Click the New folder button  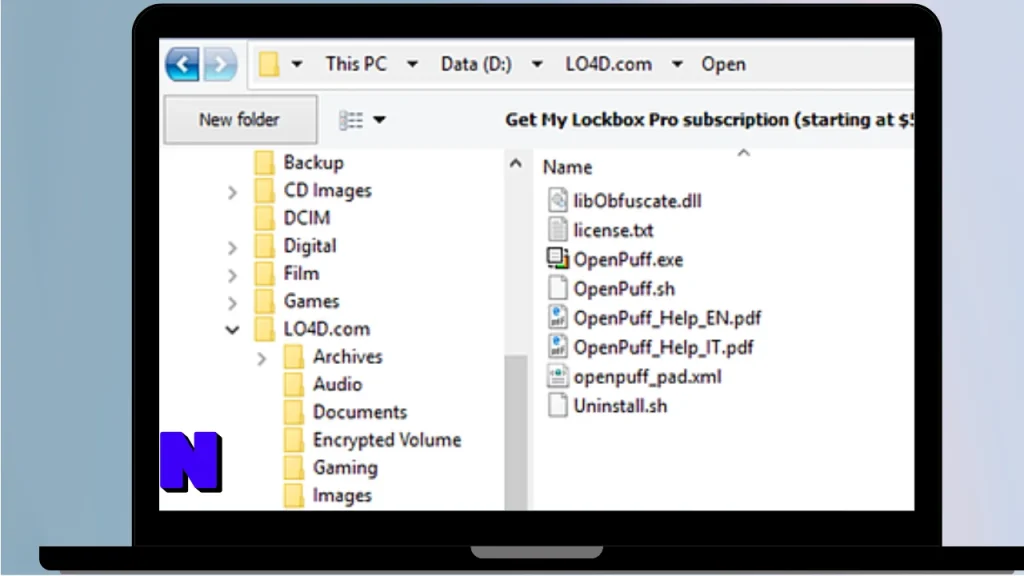coord(240,120)
